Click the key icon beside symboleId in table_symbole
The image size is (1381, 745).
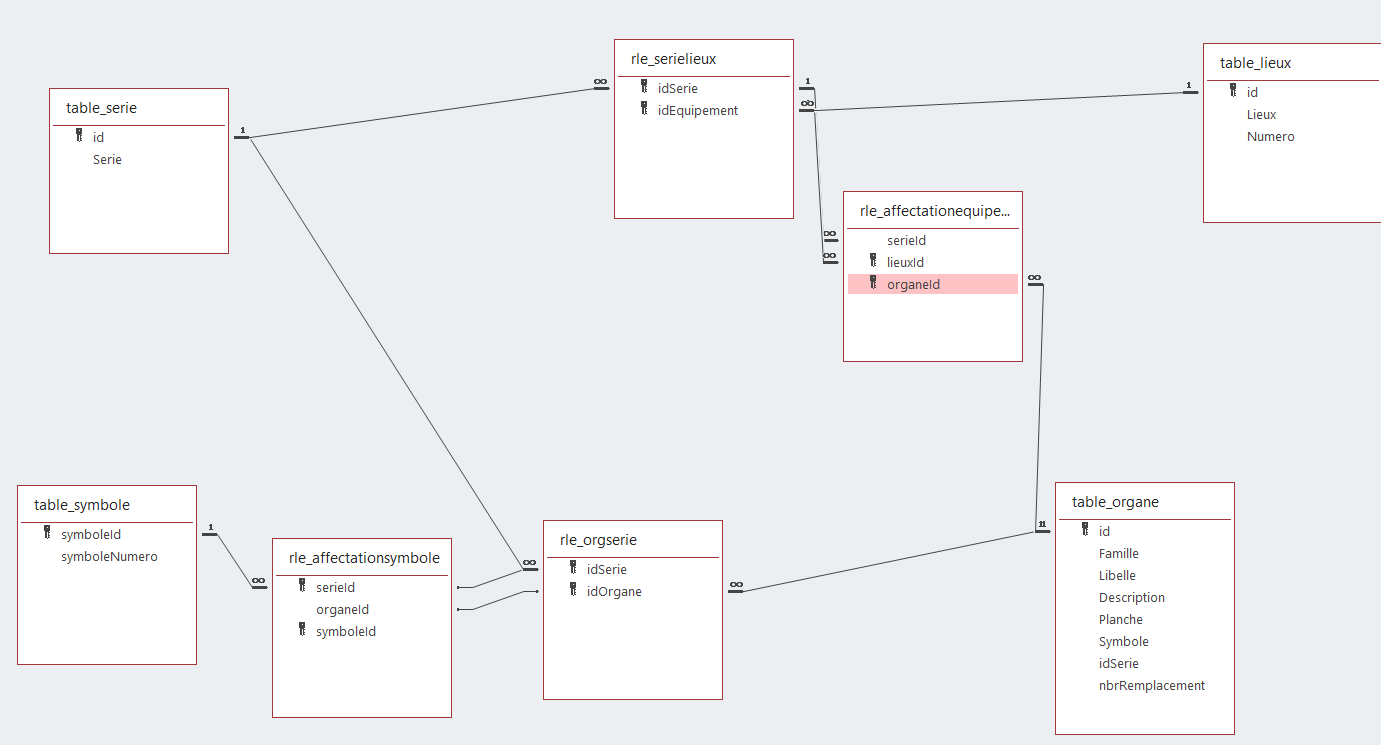click(47, 533)
